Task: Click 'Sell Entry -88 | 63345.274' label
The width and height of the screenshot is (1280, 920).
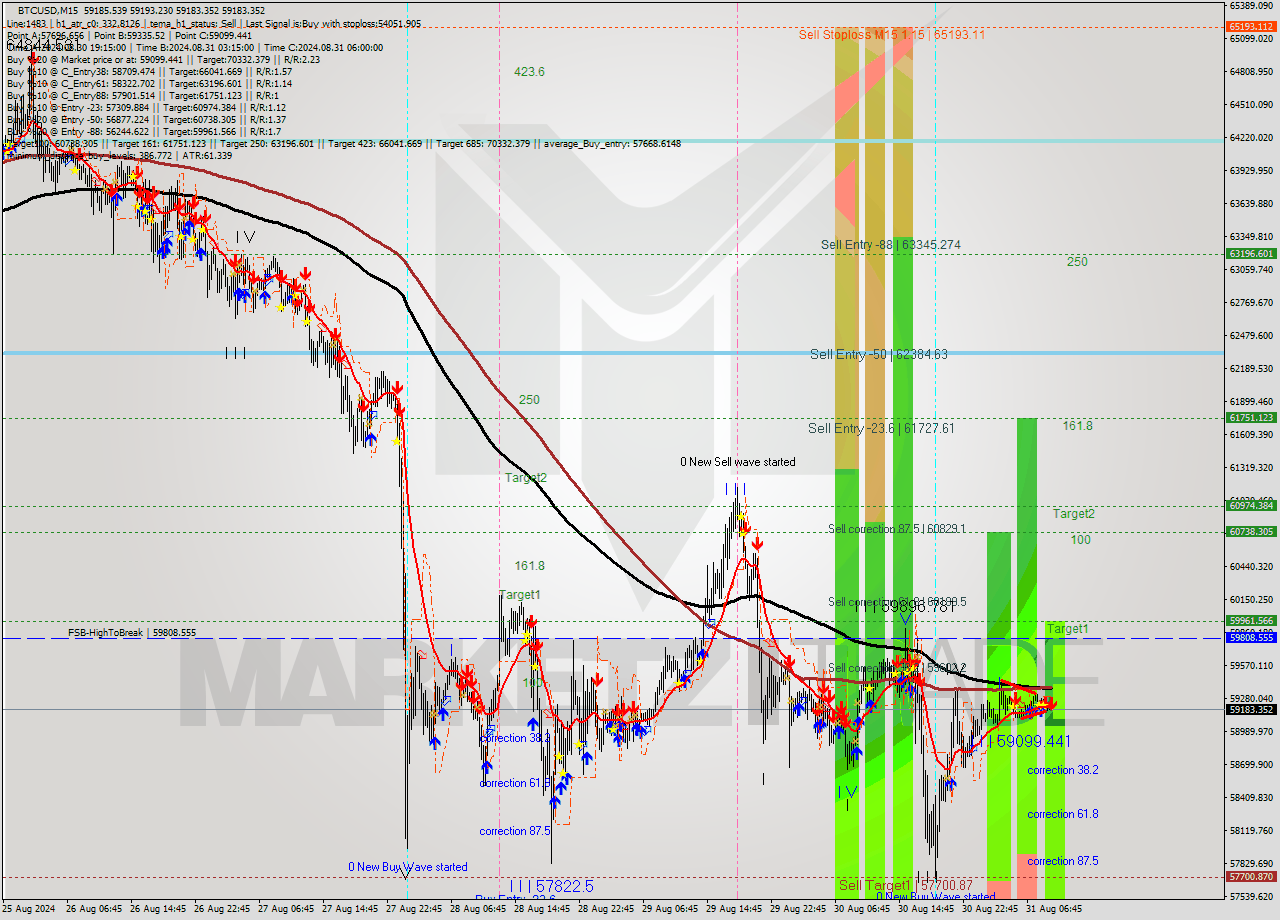Action: tap(890, 244)
